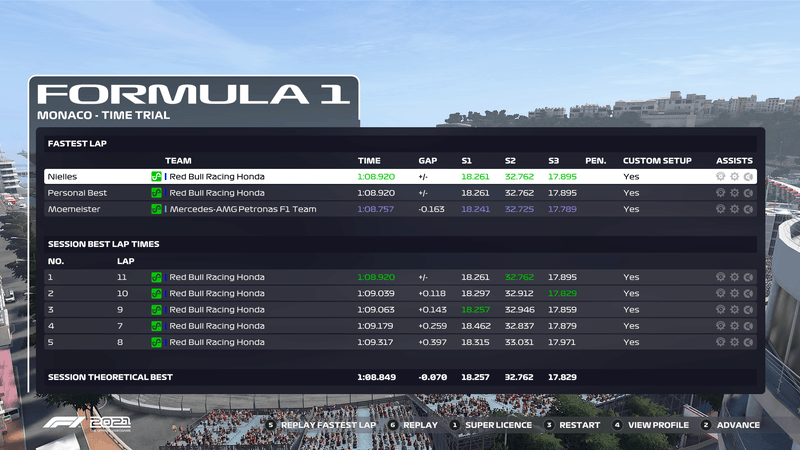
Task: Click green platform icon in Personal Best row
Action: pos(156,193)
